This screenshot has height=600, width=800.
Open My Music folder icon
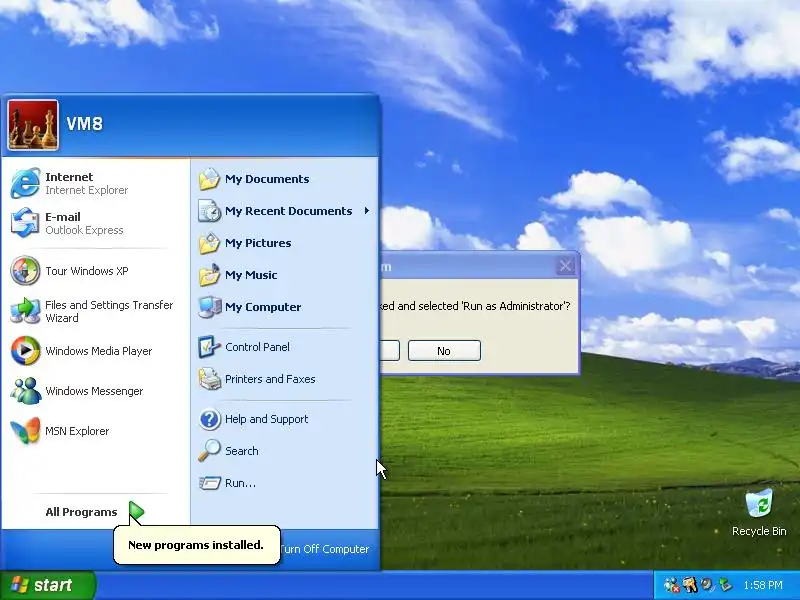pyautogui.click(x=209, y=275)
